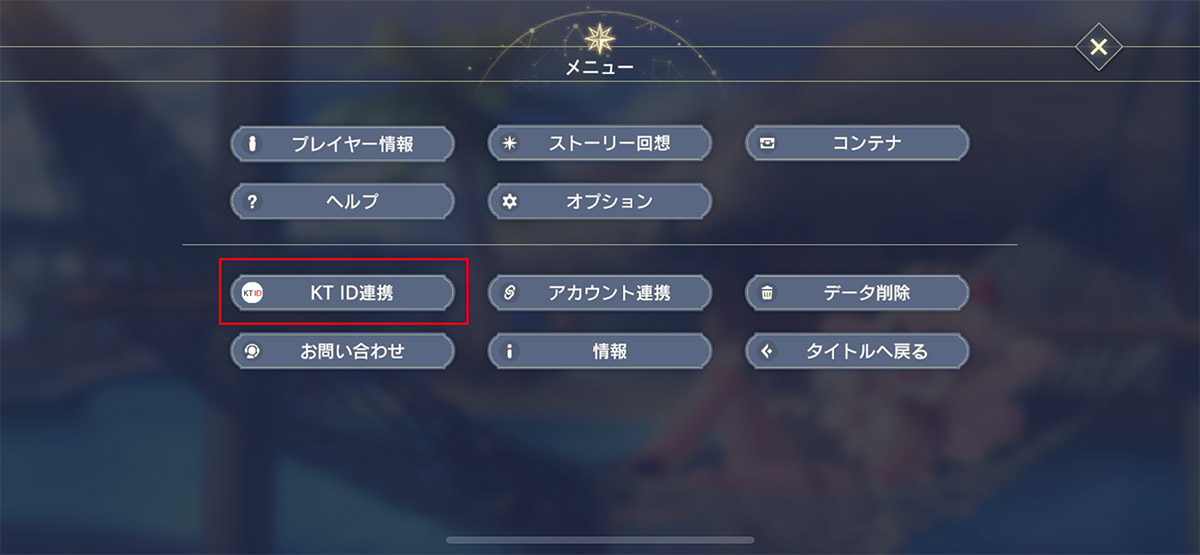Viewport: 1200px width, 555px height.
Task: Click the gear icon for options
Action: pyautogui.click(x=510, y=201)
